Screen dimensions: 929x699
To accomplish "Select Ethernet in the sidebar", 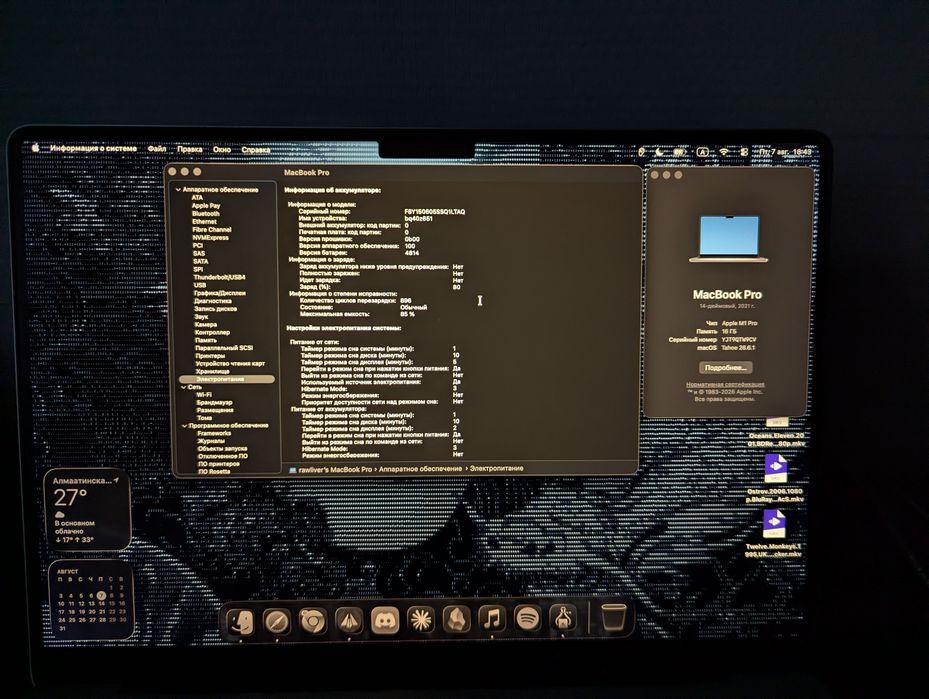I will pyautogui.click(x=204, y=222).
